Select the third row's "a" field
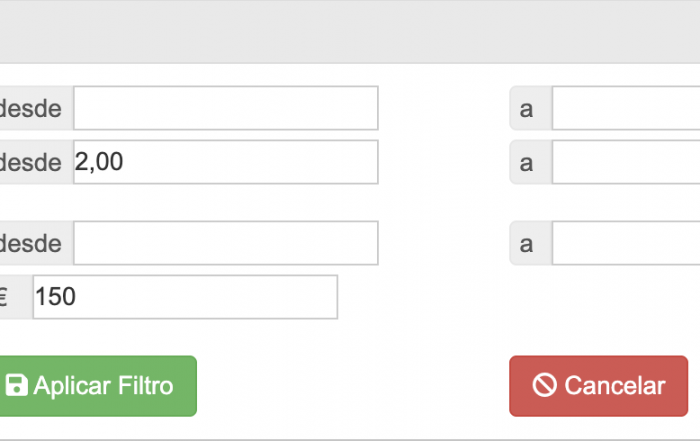This screenshot has height=441, width=700. (625, 243)
